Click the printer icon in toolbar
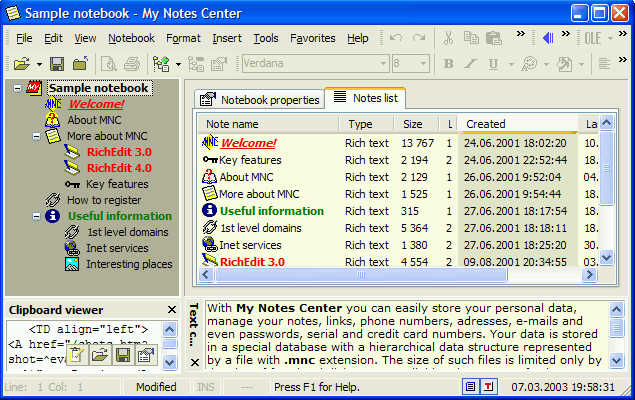This screenshot has height=400, width=635. [x=132, y=64]
